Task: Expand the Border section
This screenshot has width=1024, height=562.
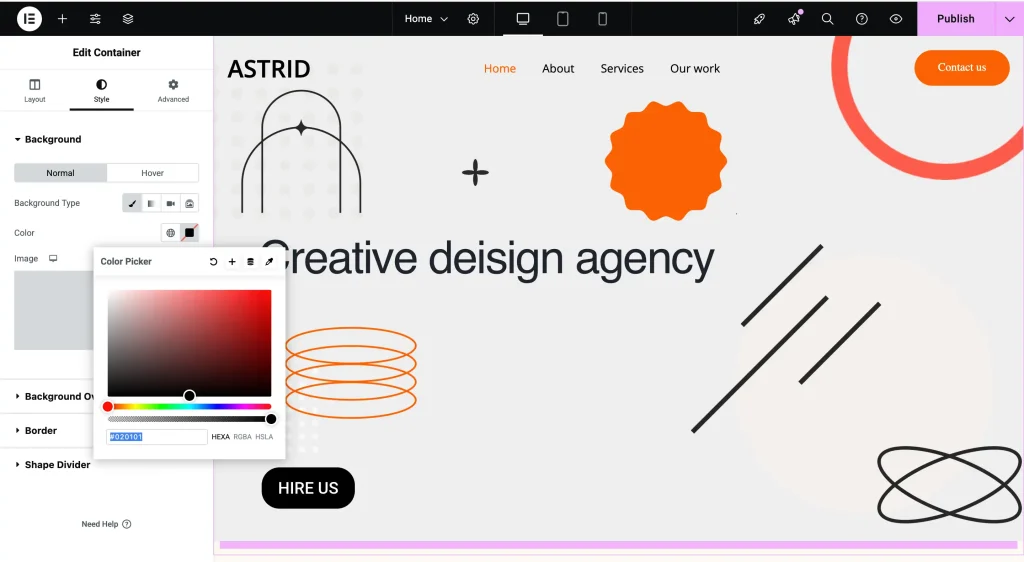Action: click(x=41, y=431)
